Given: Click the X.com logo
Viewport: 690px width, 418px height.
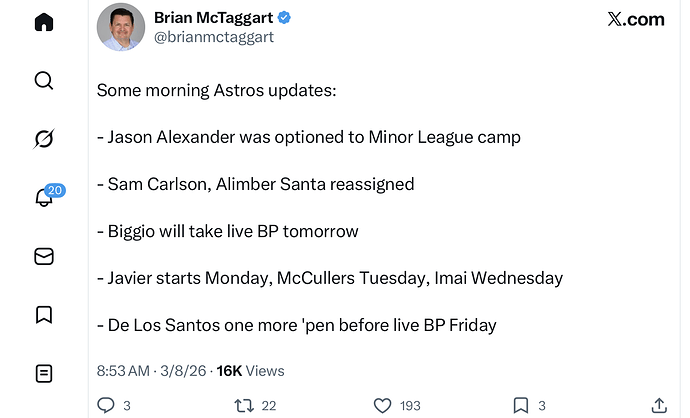Looking at the screenshot, I should pyautogui.click(x=636, y=19).
